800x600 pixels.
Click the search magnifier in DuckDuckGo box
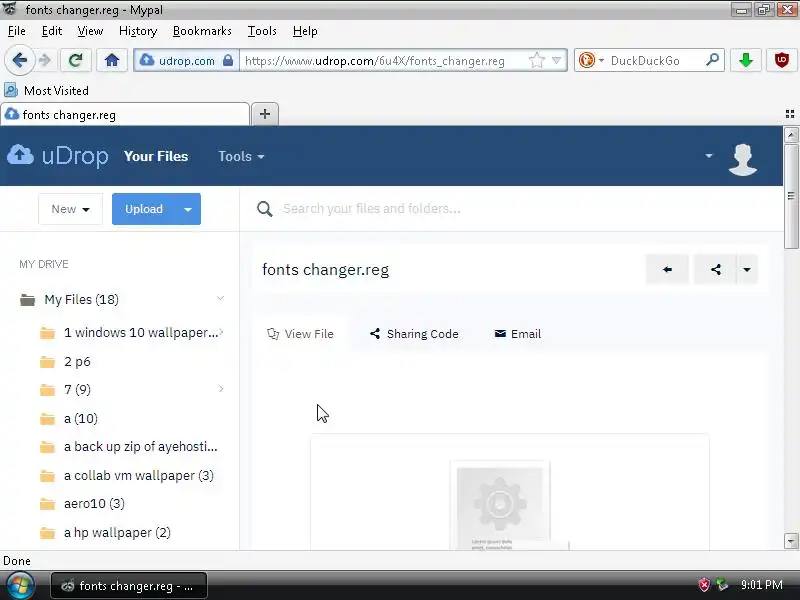(x=712, y=60)
